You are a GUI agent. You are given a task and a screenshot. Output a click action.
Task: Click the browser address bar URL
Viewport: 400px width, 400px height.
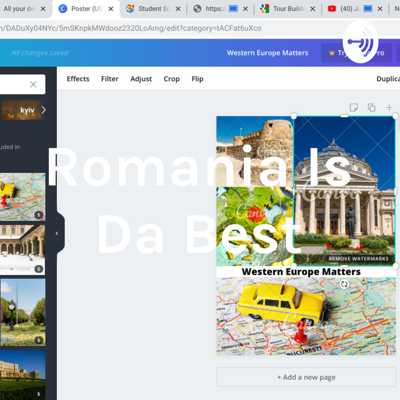[131, 28]
